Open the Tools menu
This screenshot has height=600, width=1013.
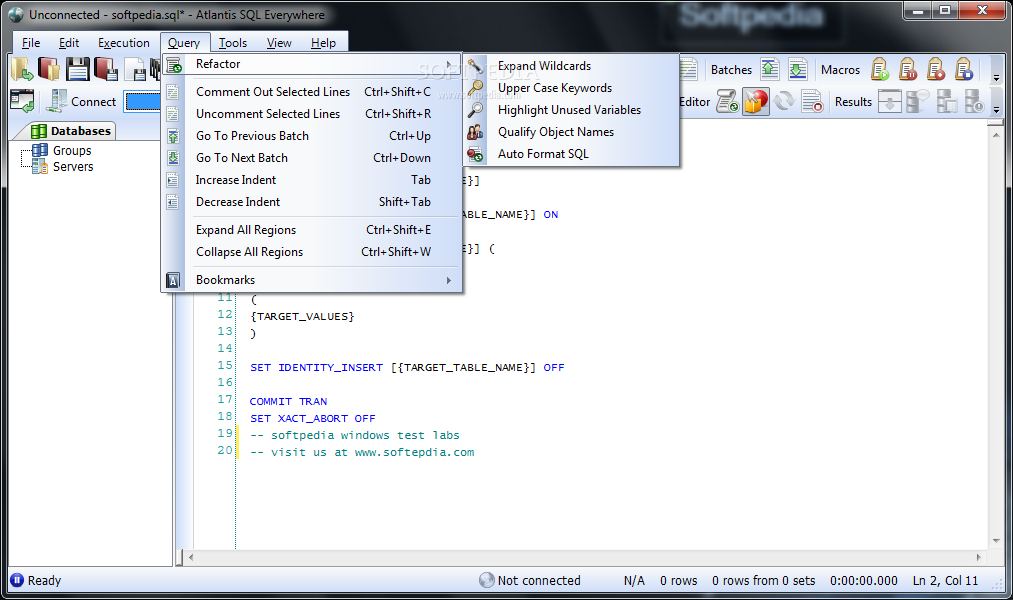tap(233, 43)
